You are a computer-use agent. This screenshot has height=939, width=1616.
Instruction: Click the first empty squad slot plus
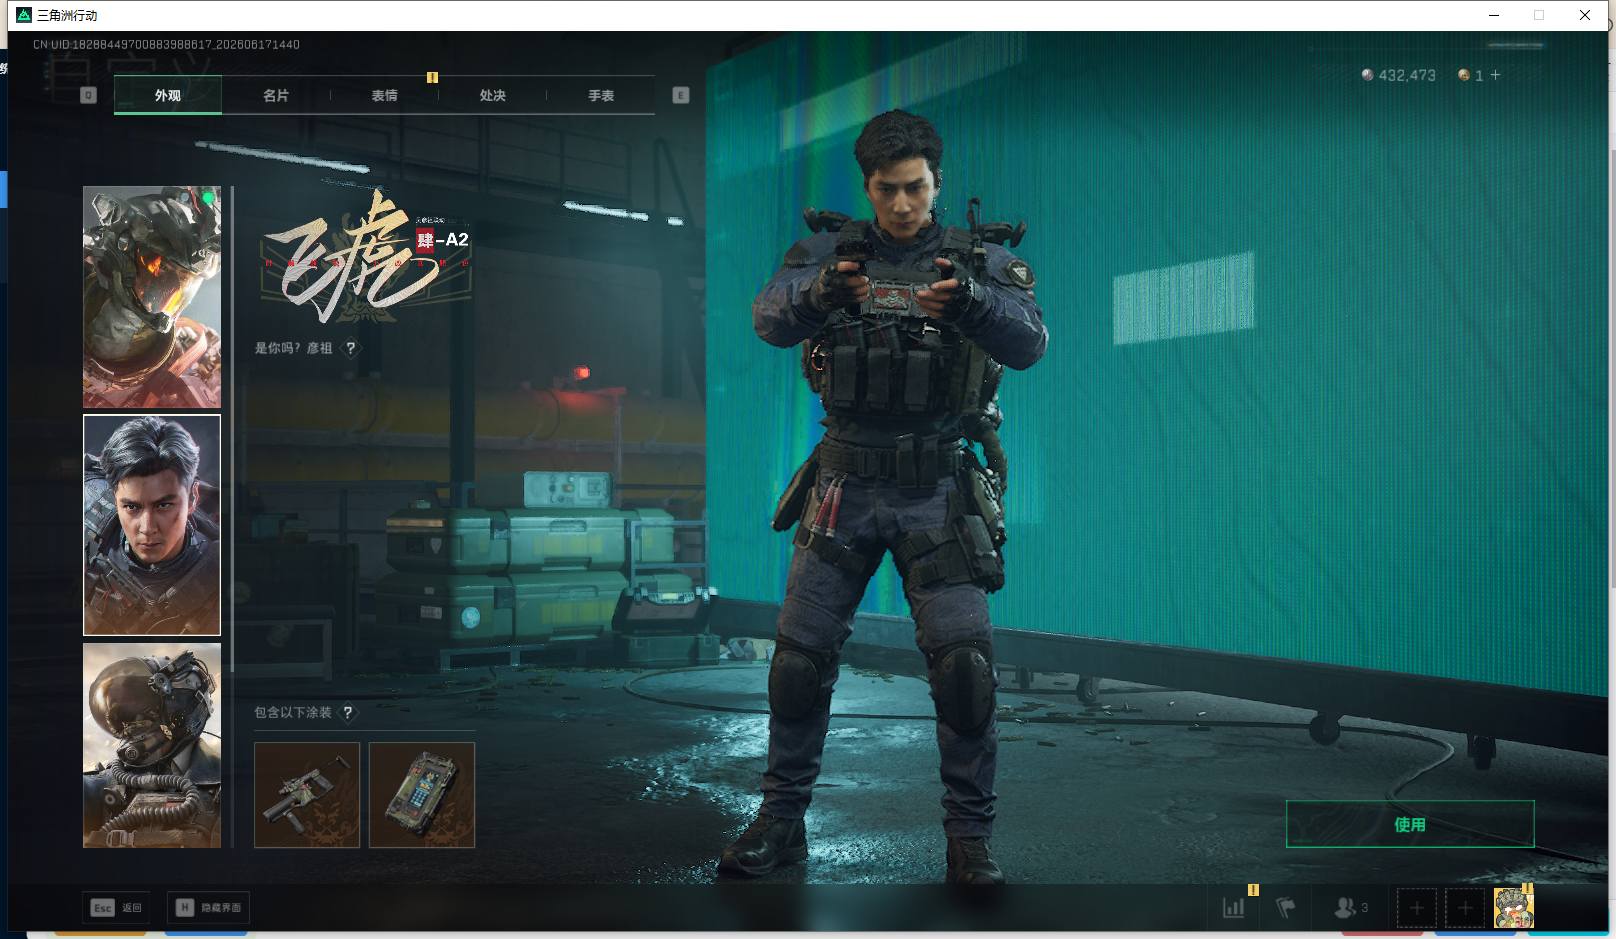tap(1416, 908)
